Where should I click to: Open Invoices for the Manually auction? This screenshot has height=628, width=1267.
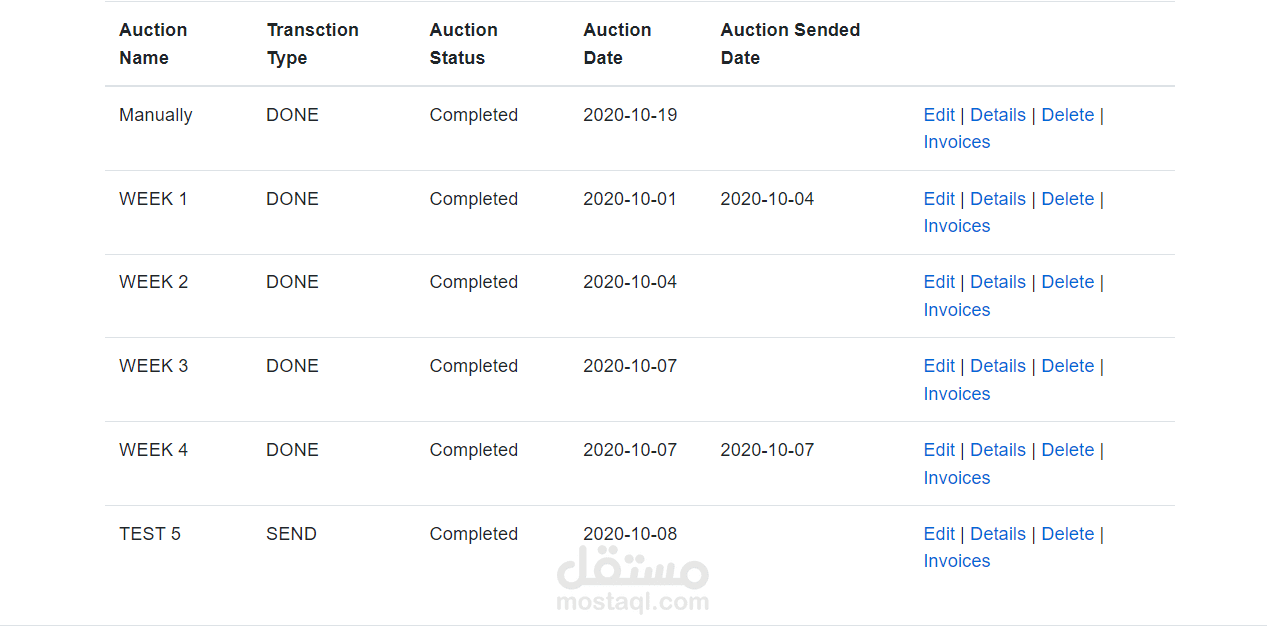[956, 142]
